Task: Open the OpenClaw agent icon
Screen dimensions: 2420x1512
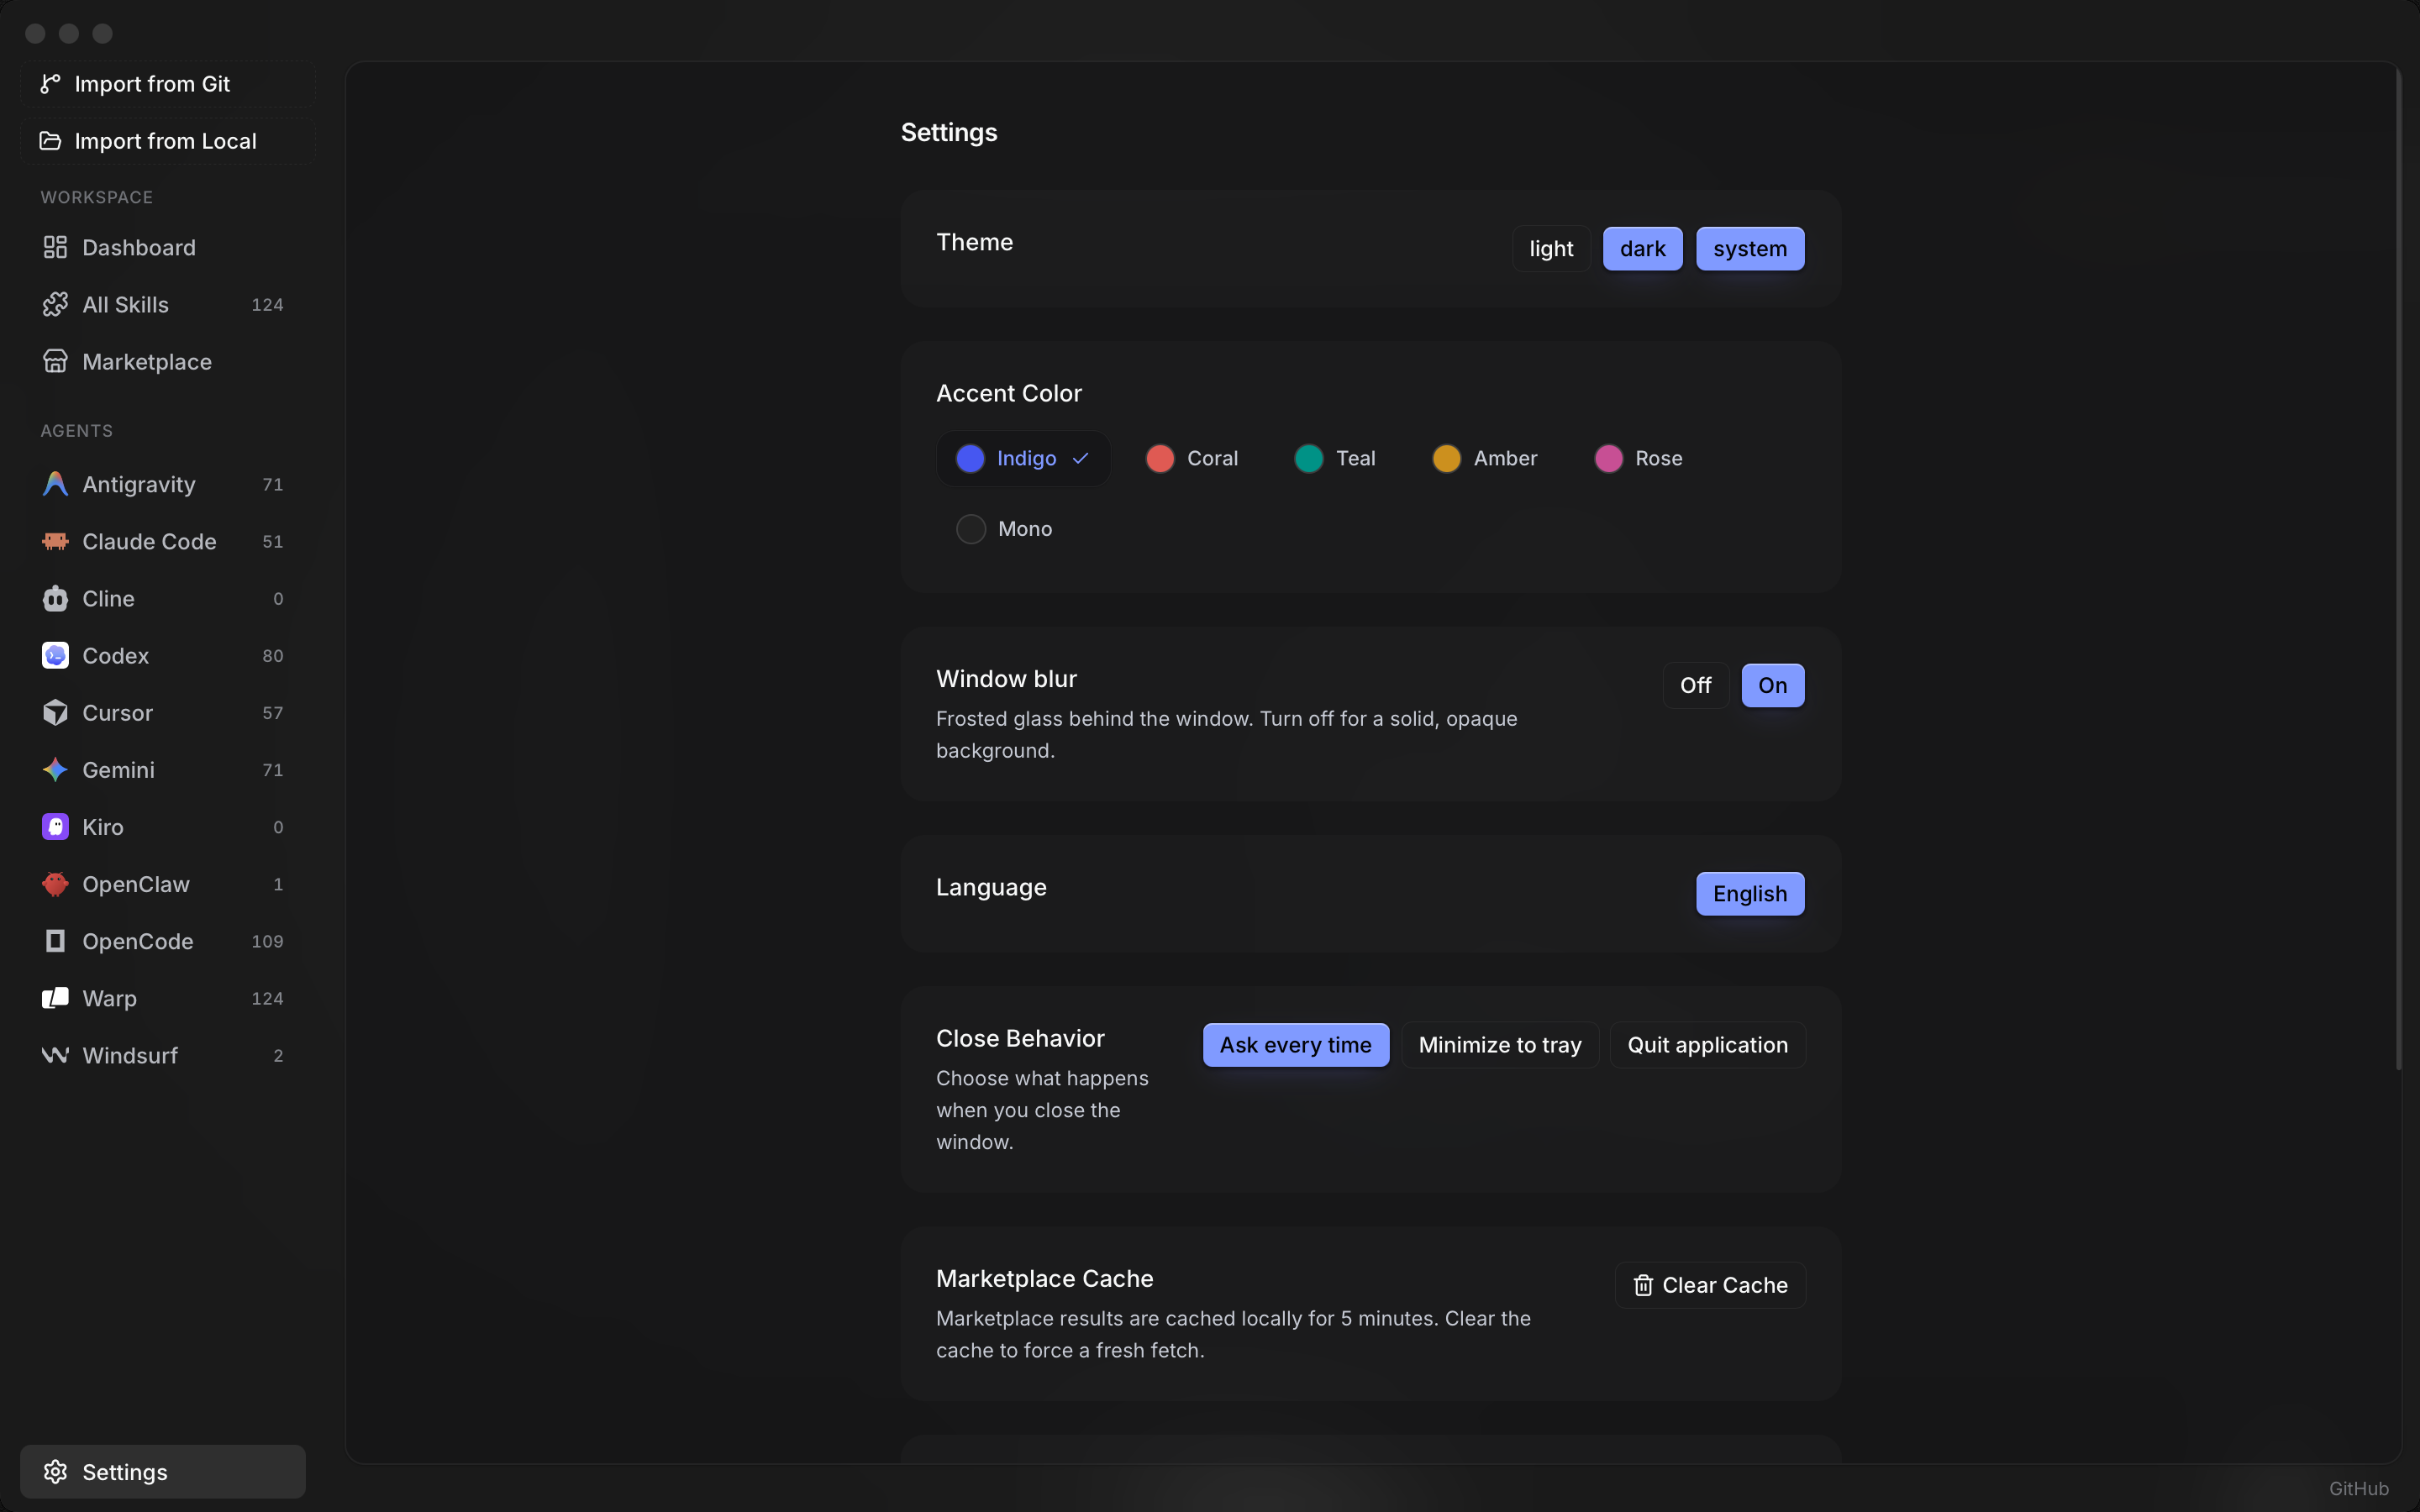Action: (55, 884)
